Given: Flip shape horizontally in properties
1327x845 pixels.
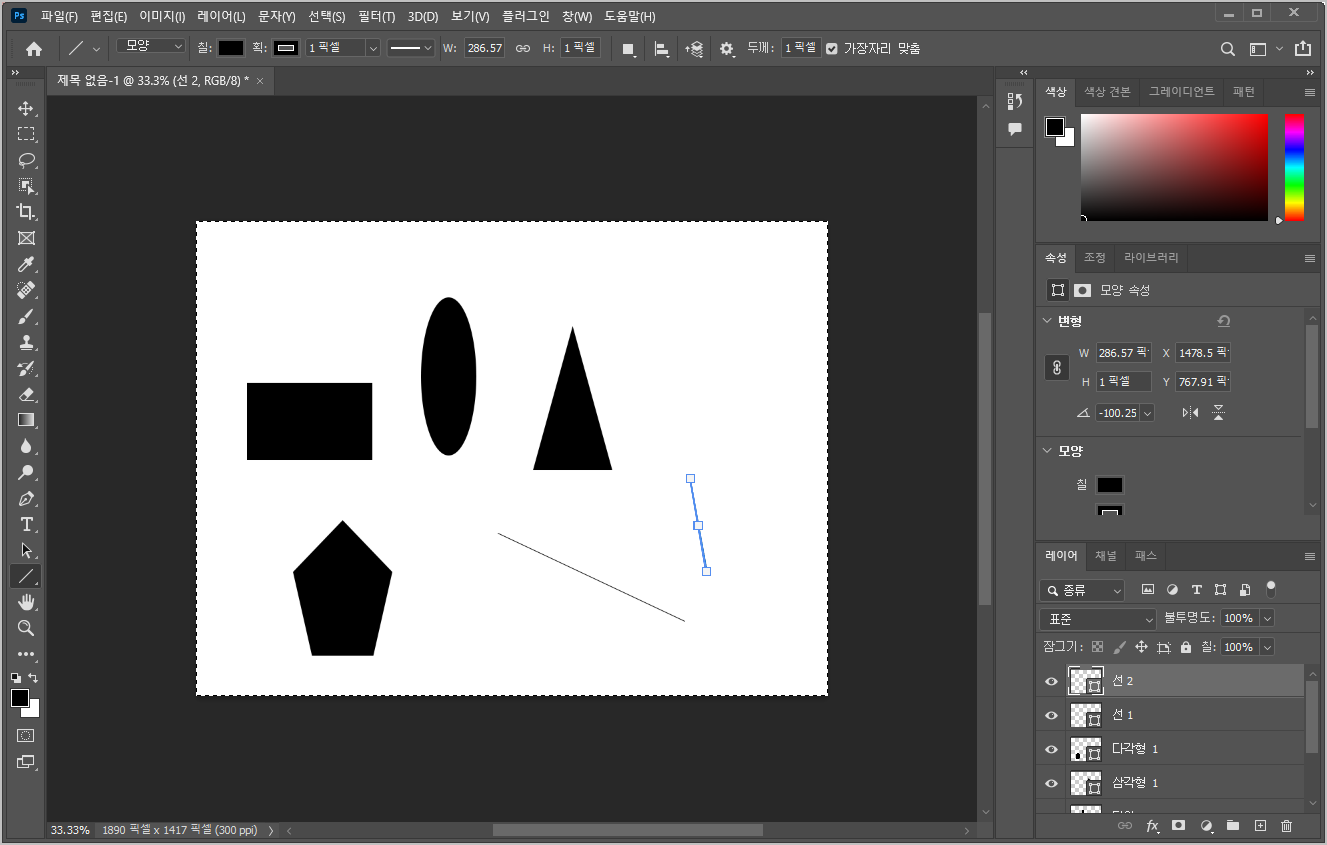Looking at the screenshot, I should point(1190,412).
